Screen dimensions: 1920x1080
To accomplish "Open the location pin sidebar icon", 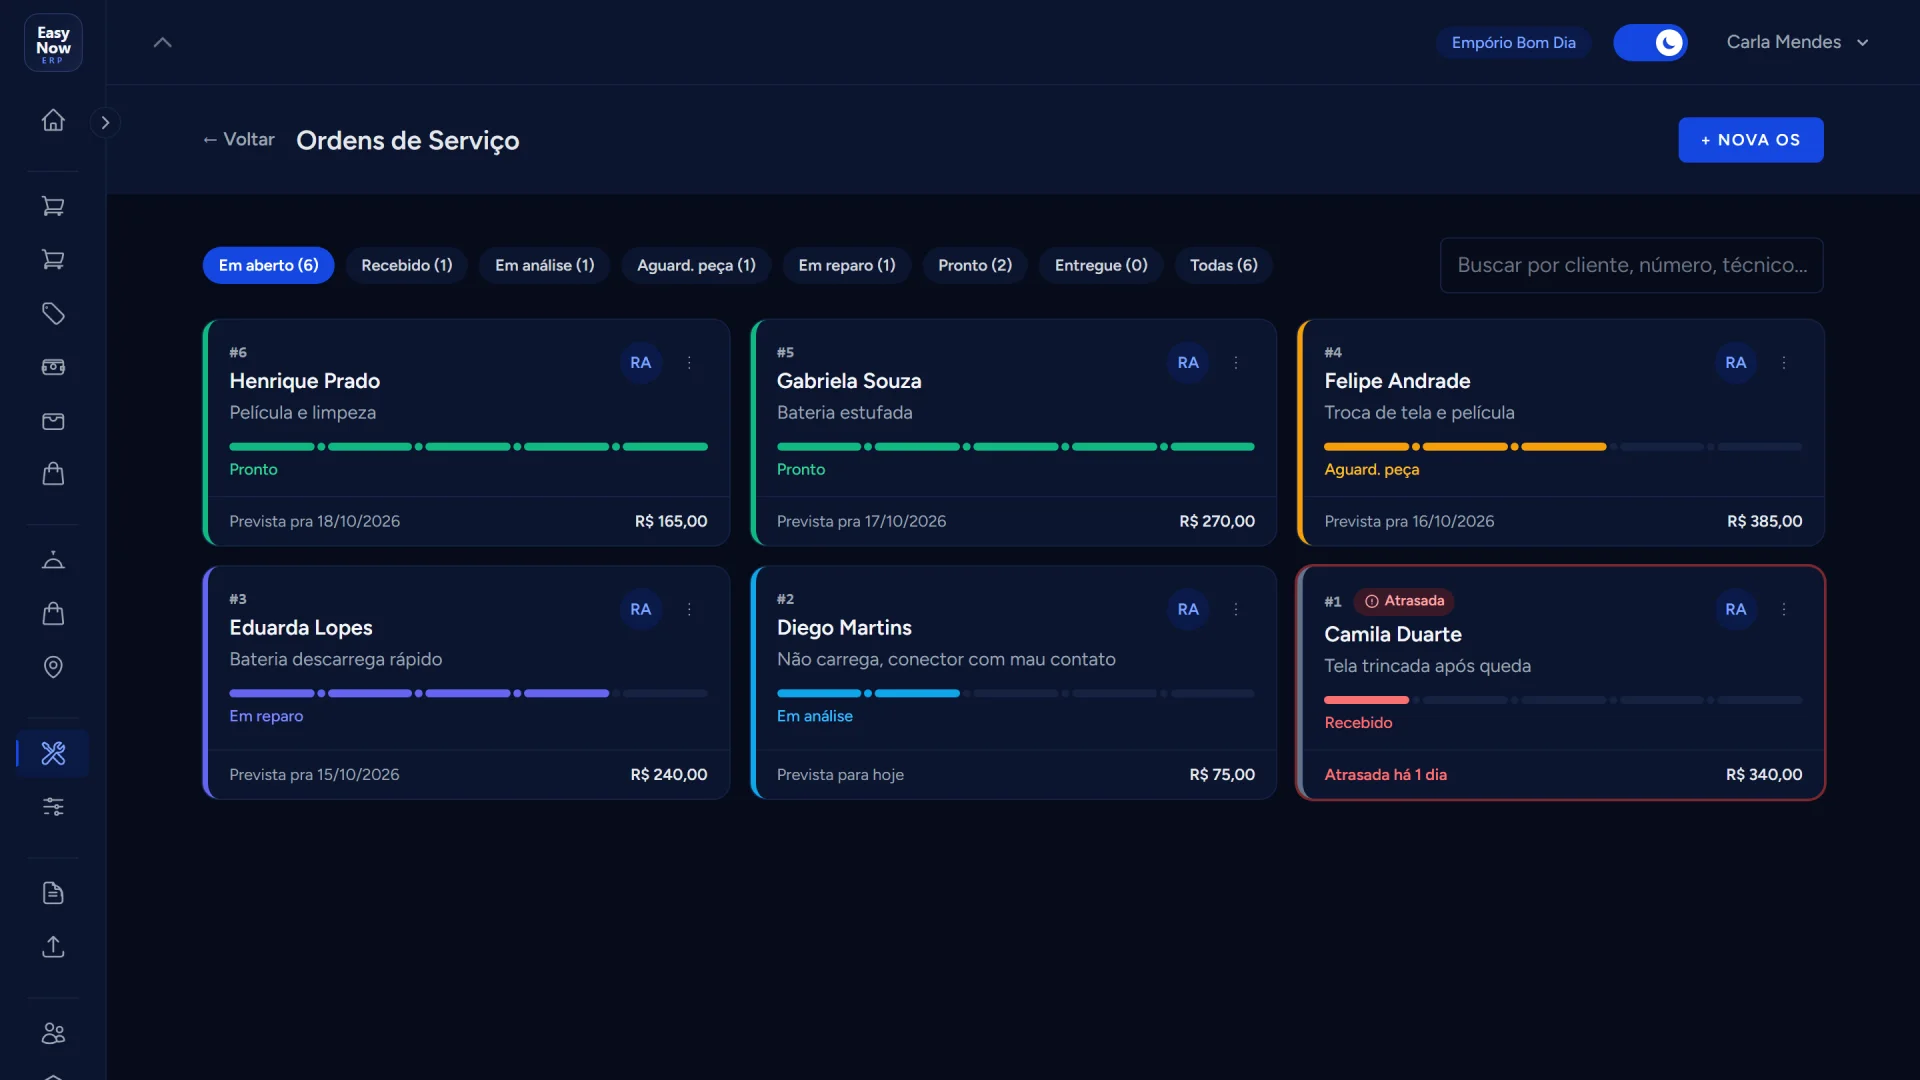I will tap(53, 667).
